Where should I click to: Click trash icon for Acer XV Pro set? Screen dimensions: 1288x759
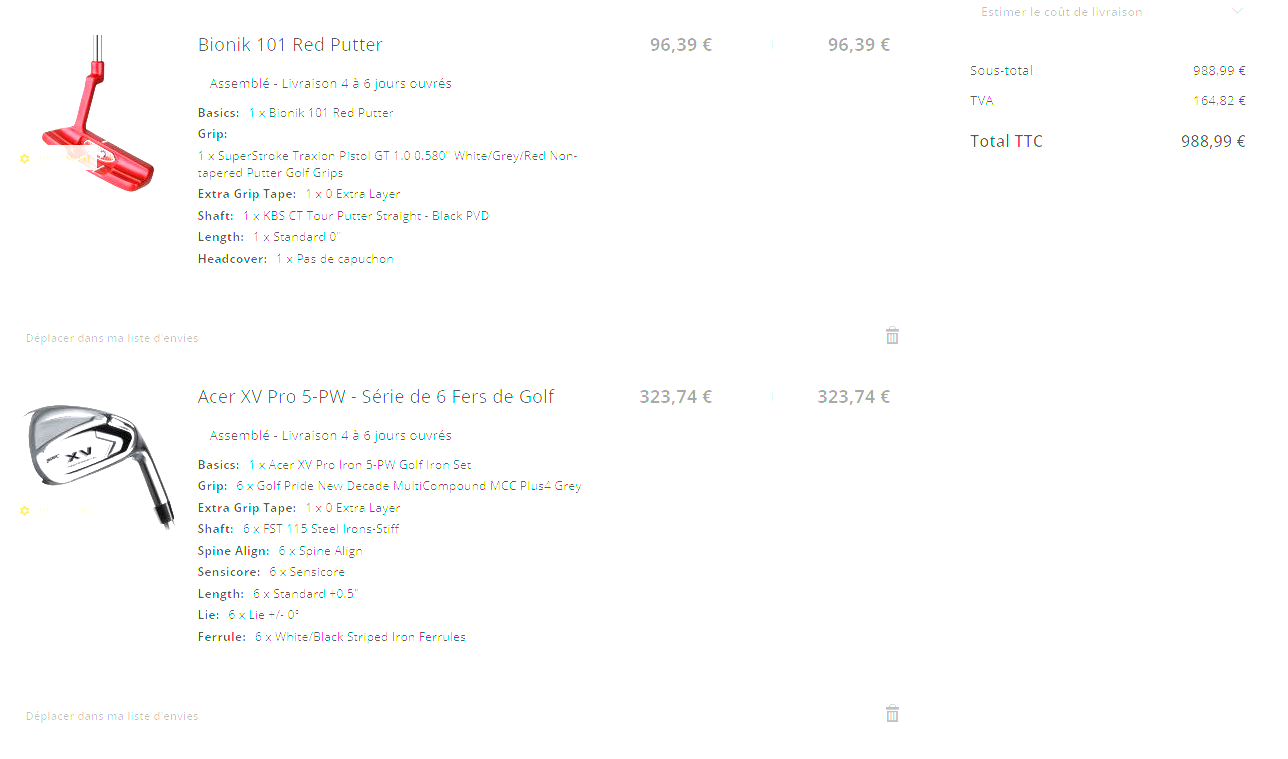892,714
